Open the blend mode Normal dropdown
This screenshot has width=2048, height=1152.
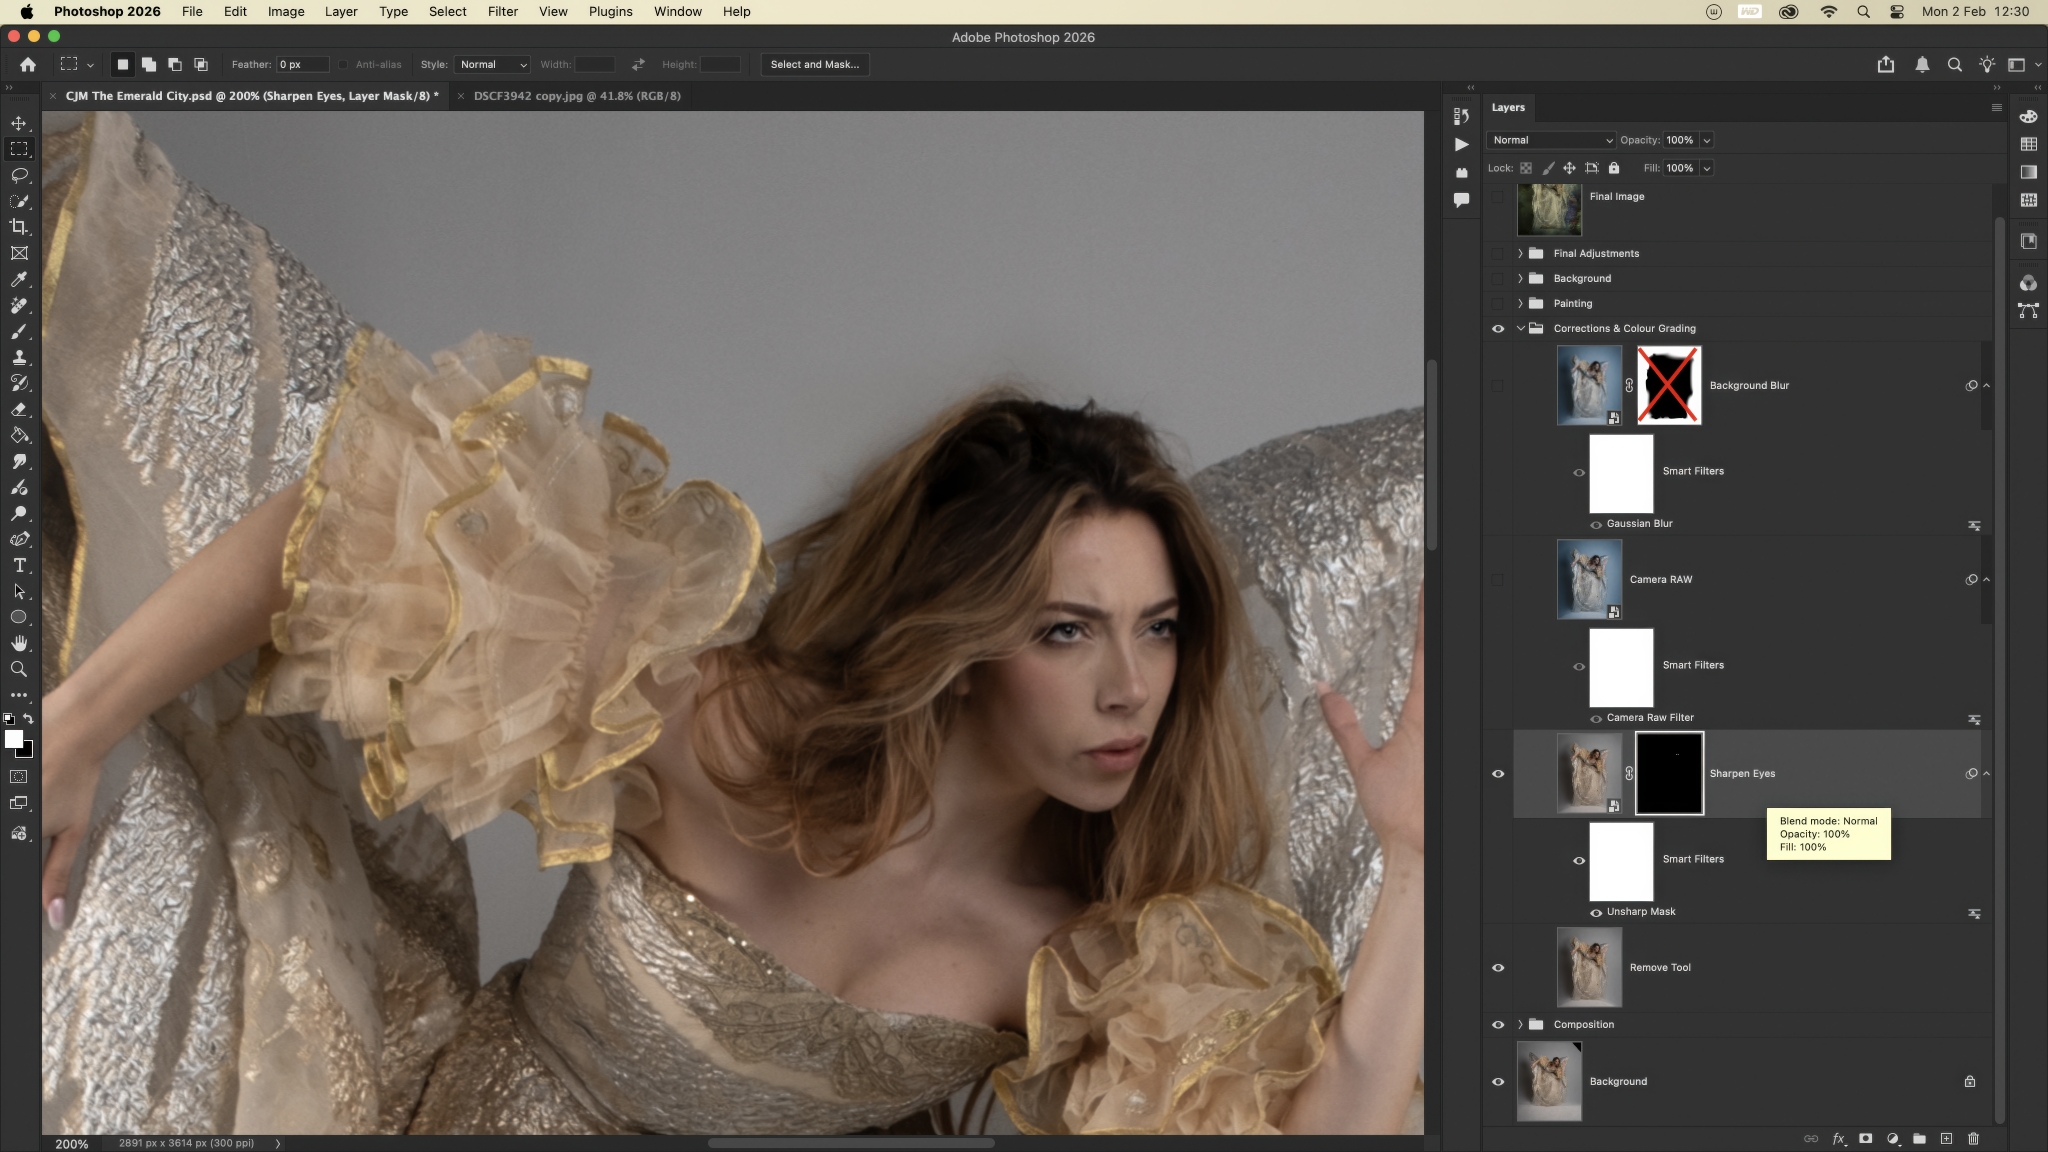(x=1550, y=140)
